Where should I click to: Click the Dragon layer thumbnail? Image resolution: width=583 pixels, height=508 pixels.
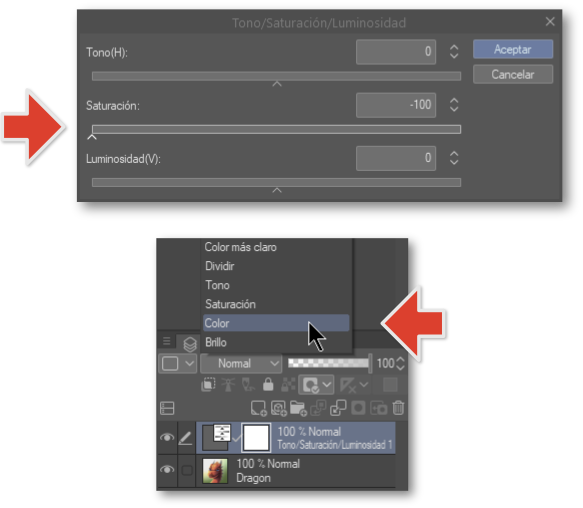tap(215, 471)
